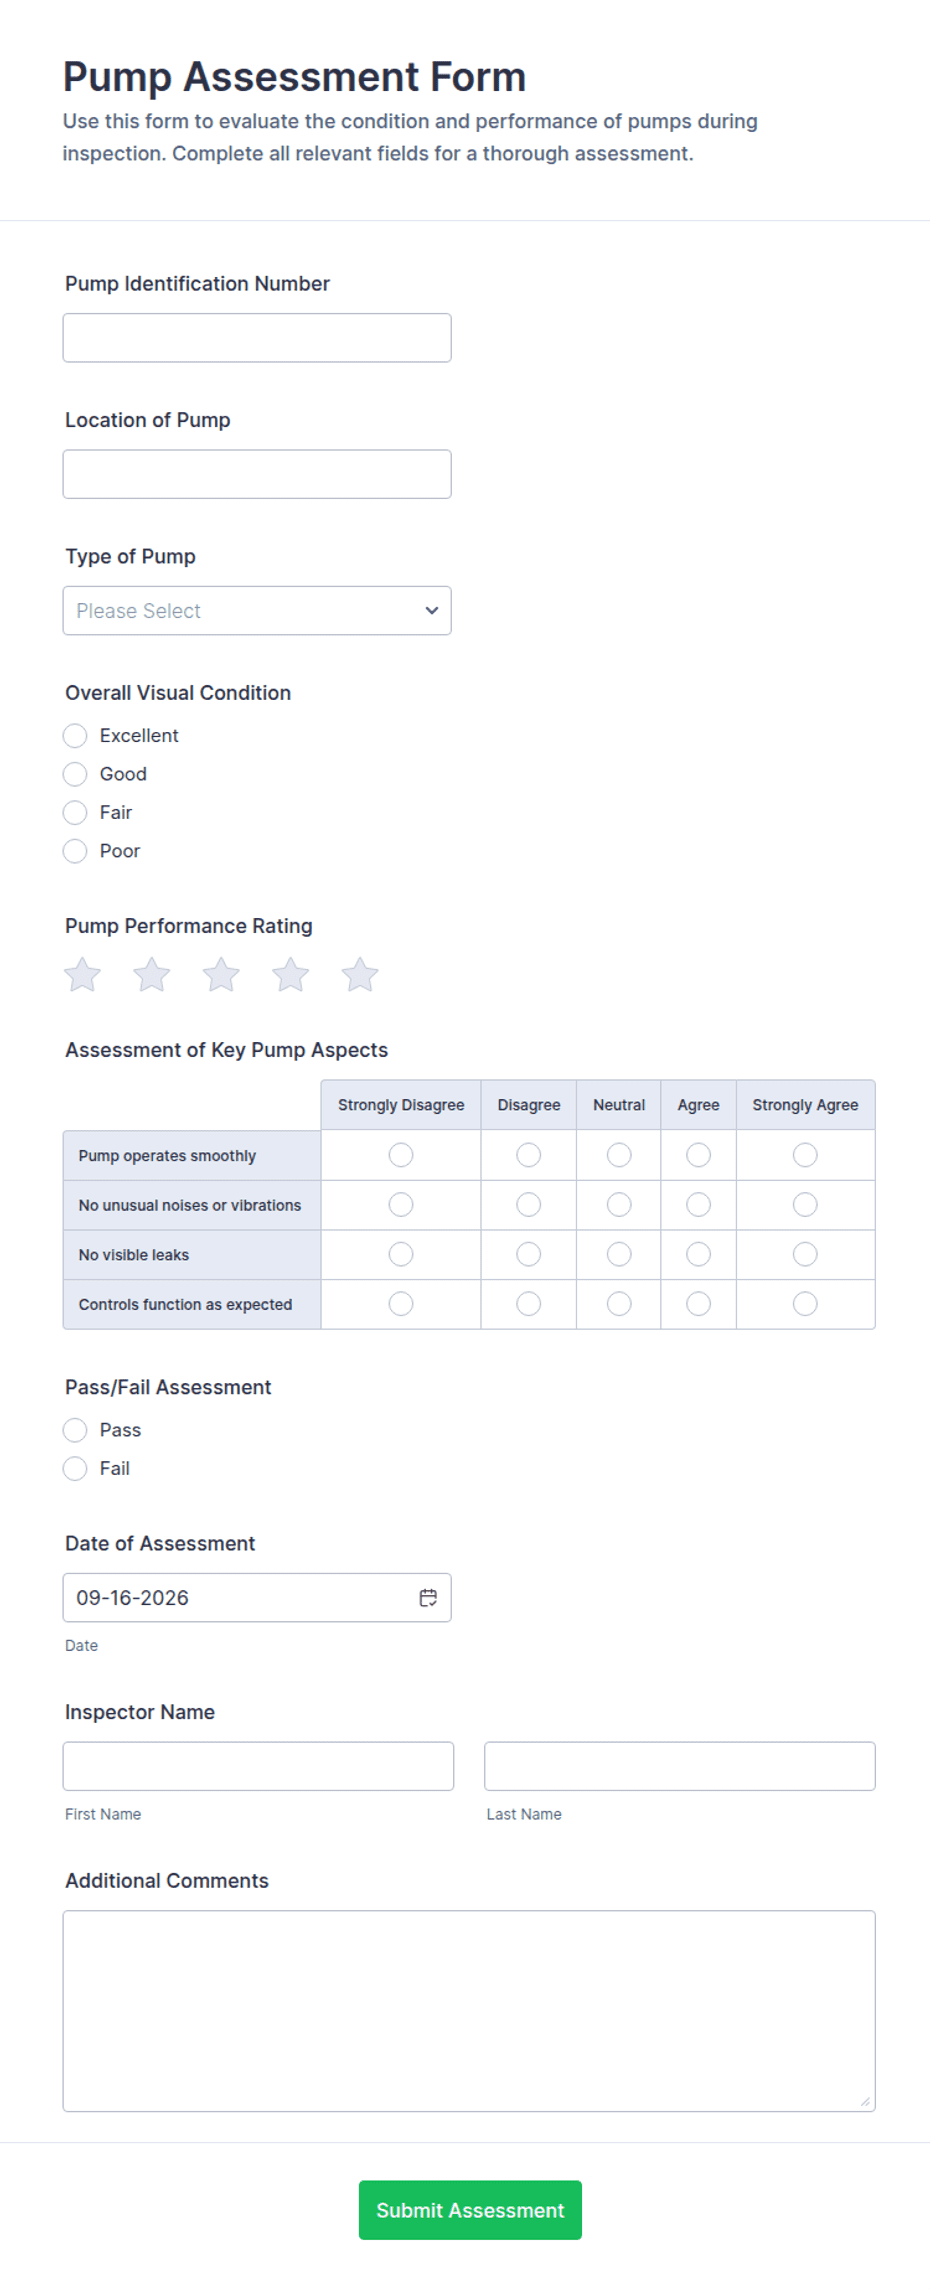This screenshot has width=930, height=2289.
Task: Focus the inspector Last Name field
Action: point(680,1766)
